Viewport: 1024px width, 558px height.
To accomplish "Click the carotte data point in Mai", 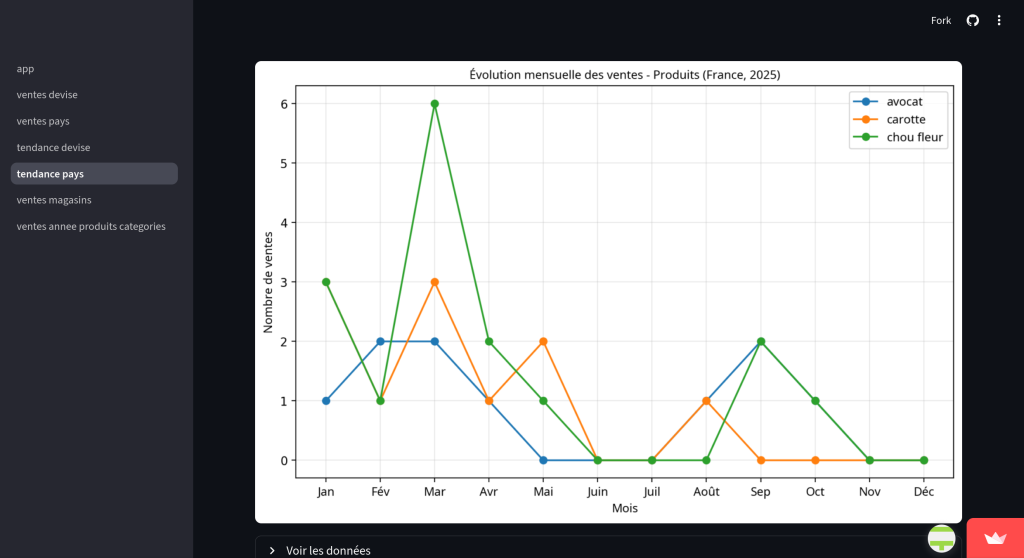I will pyautogui.click(x=543, y=342).
